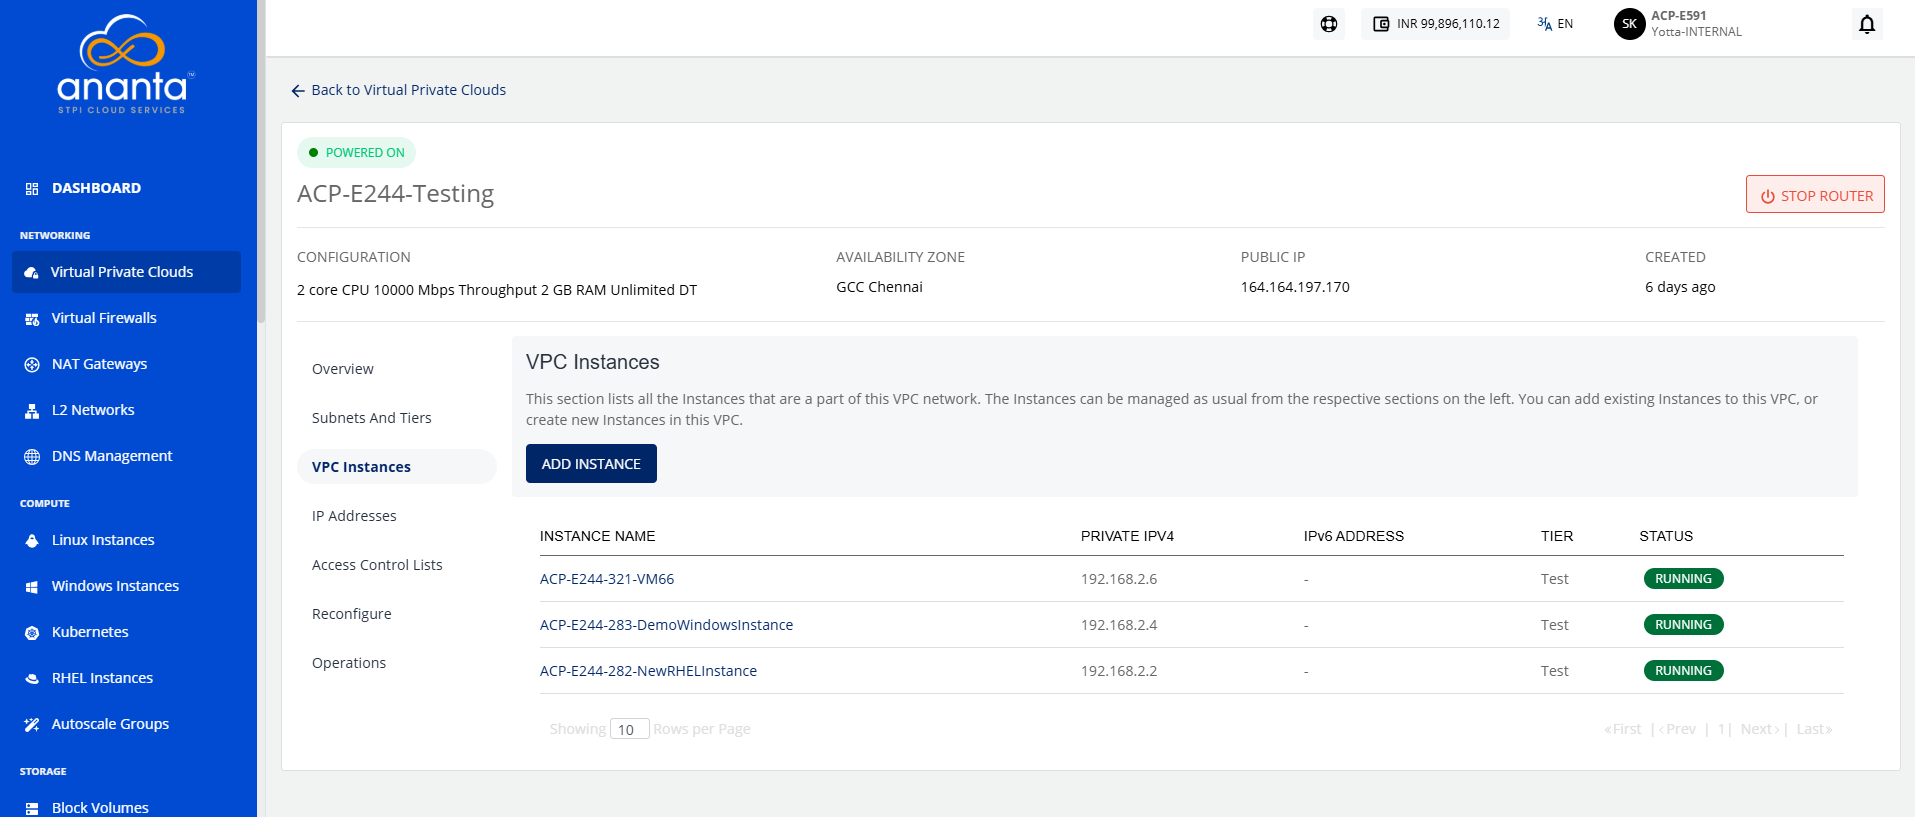Click the Virtual Private Clouds cloud icon
This screenshot has width=1915, height=817.
point(31,272)
